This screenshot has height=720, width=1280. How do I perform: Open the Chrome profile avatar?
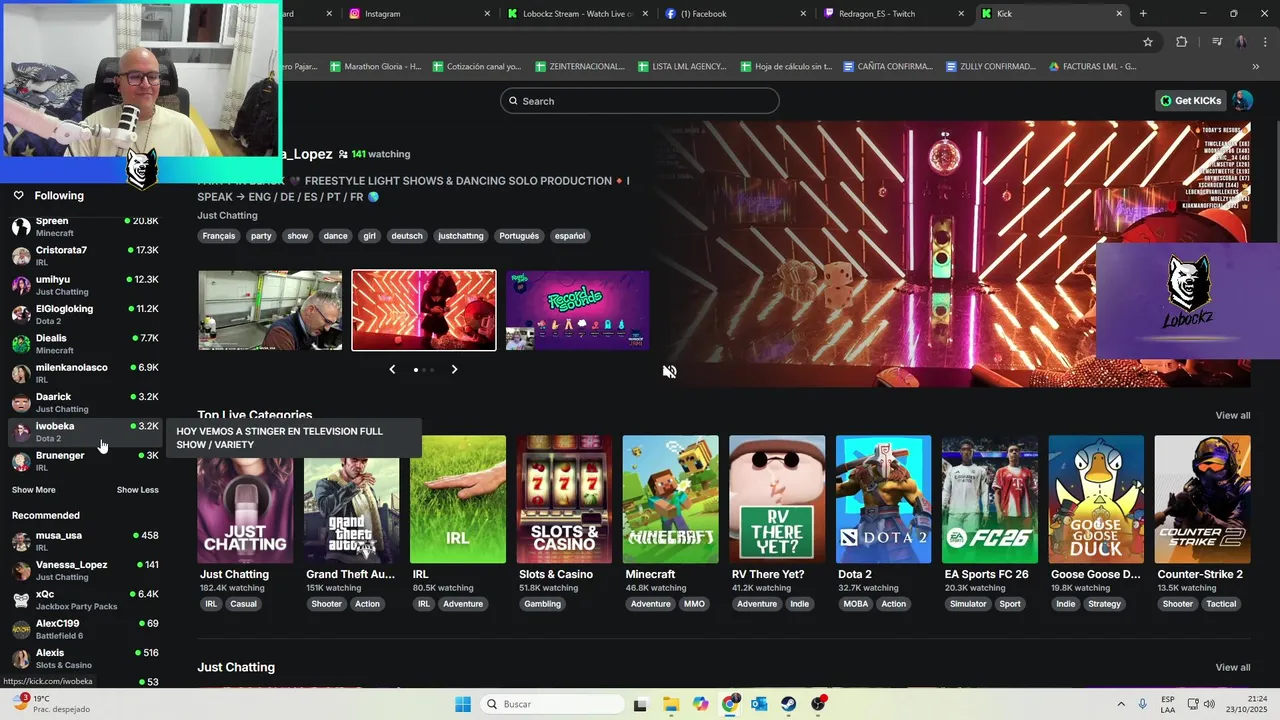pos(1241,42)
